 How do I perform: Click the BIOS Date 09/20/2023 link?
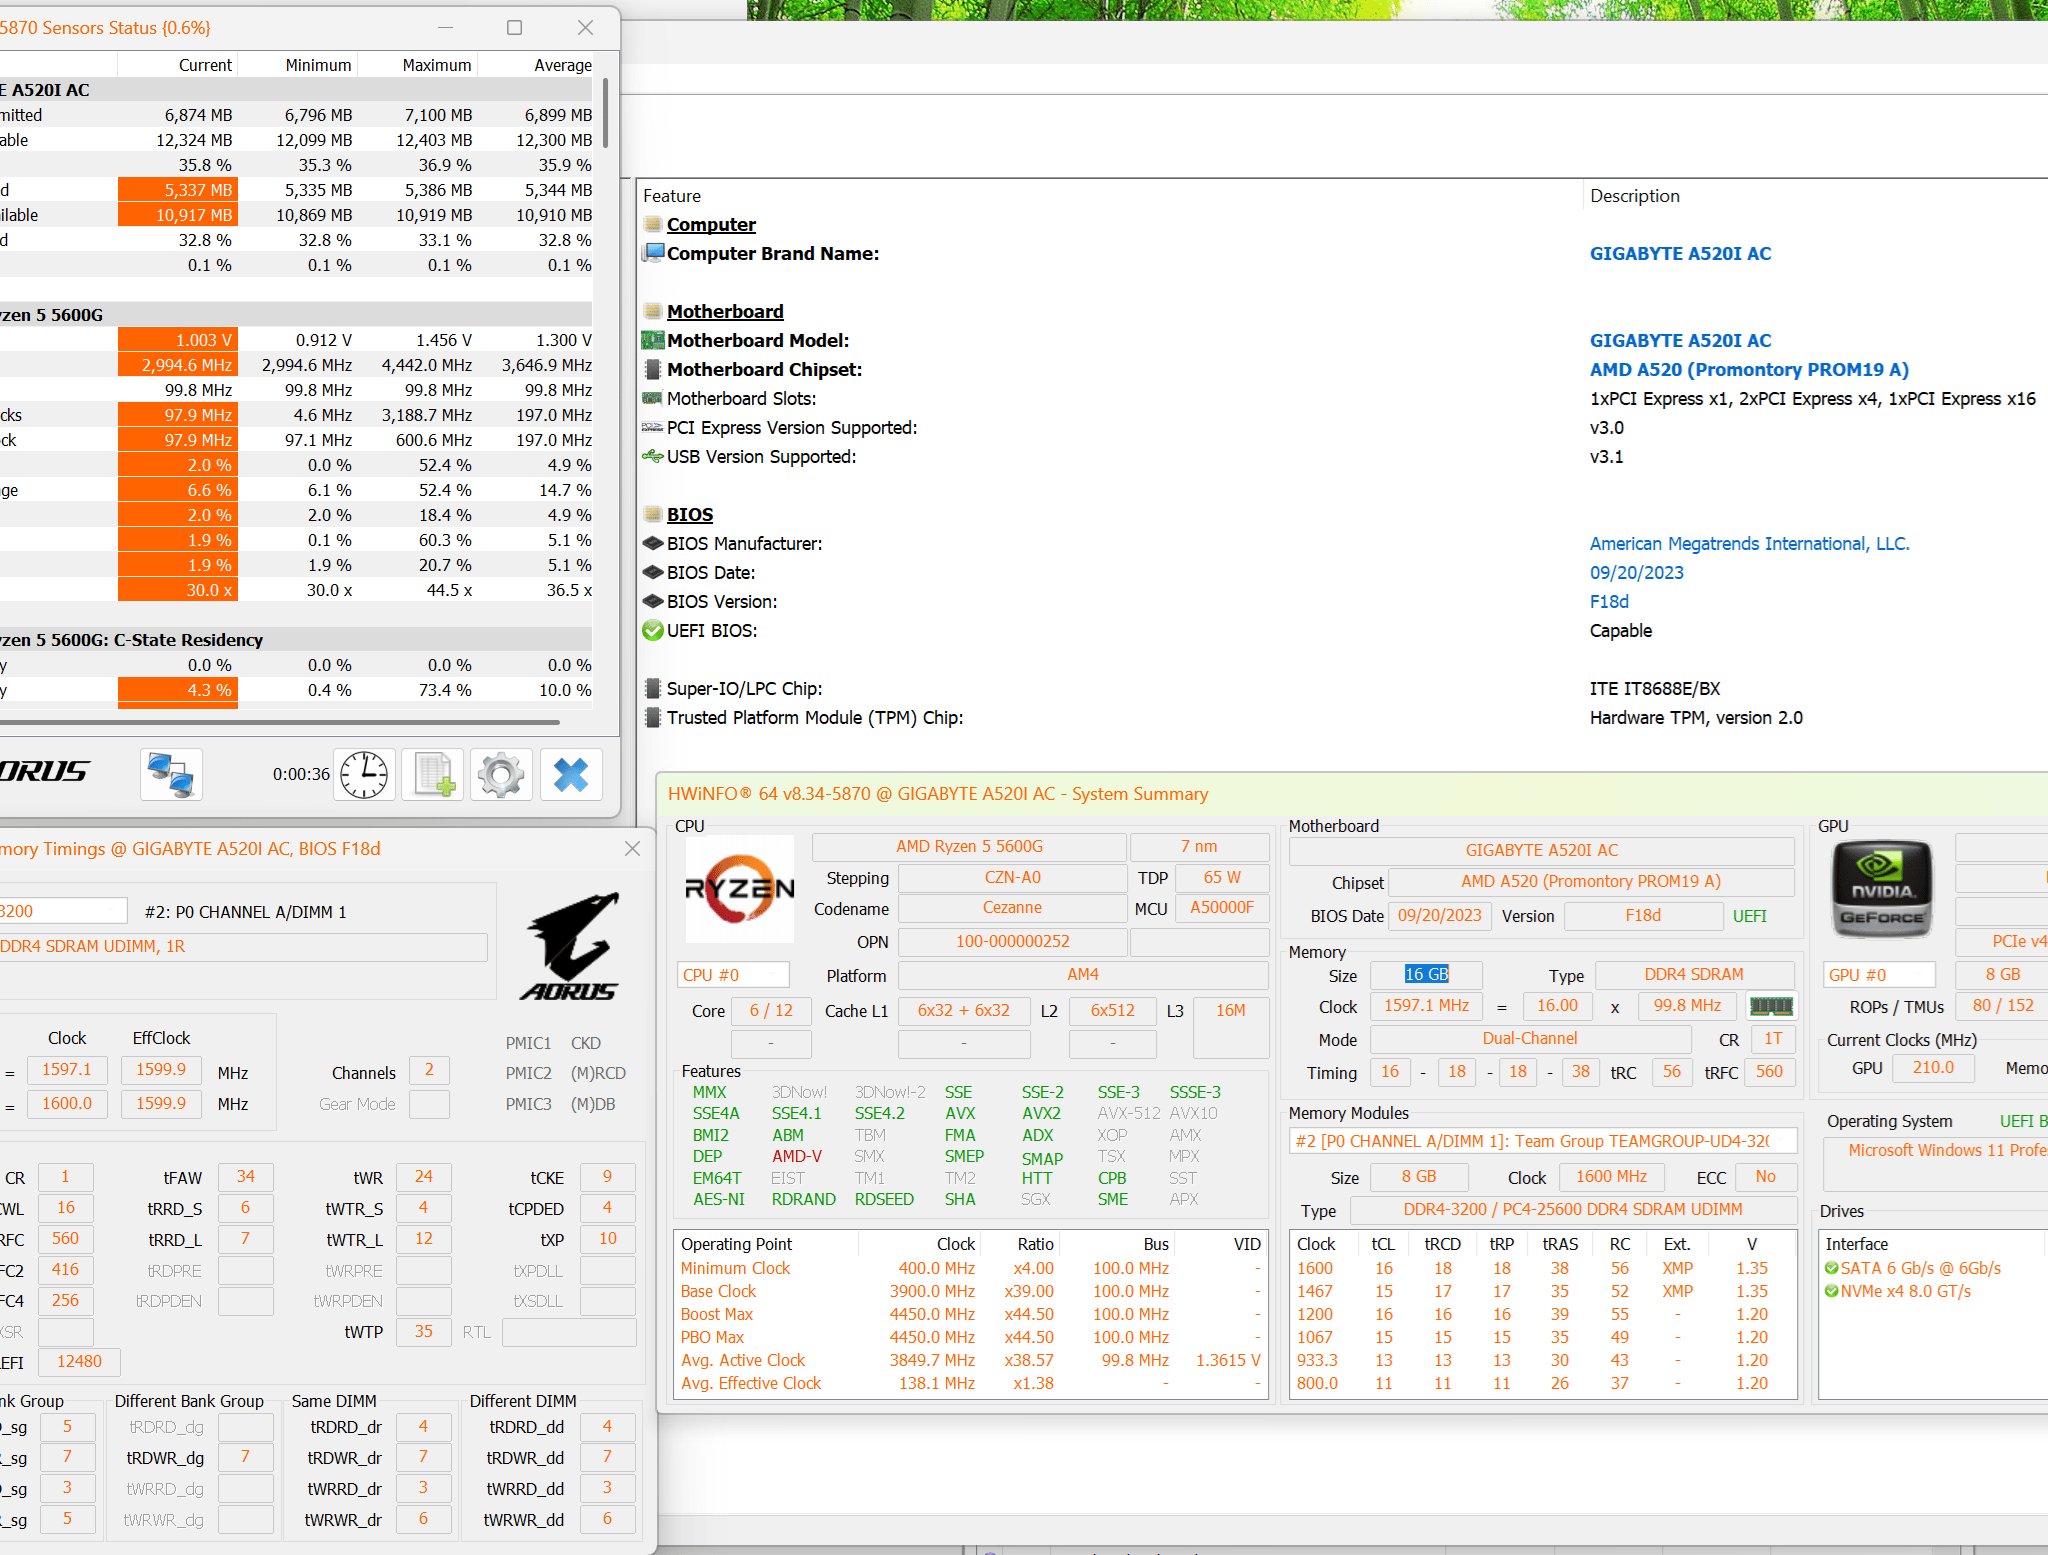point(1636,573)
